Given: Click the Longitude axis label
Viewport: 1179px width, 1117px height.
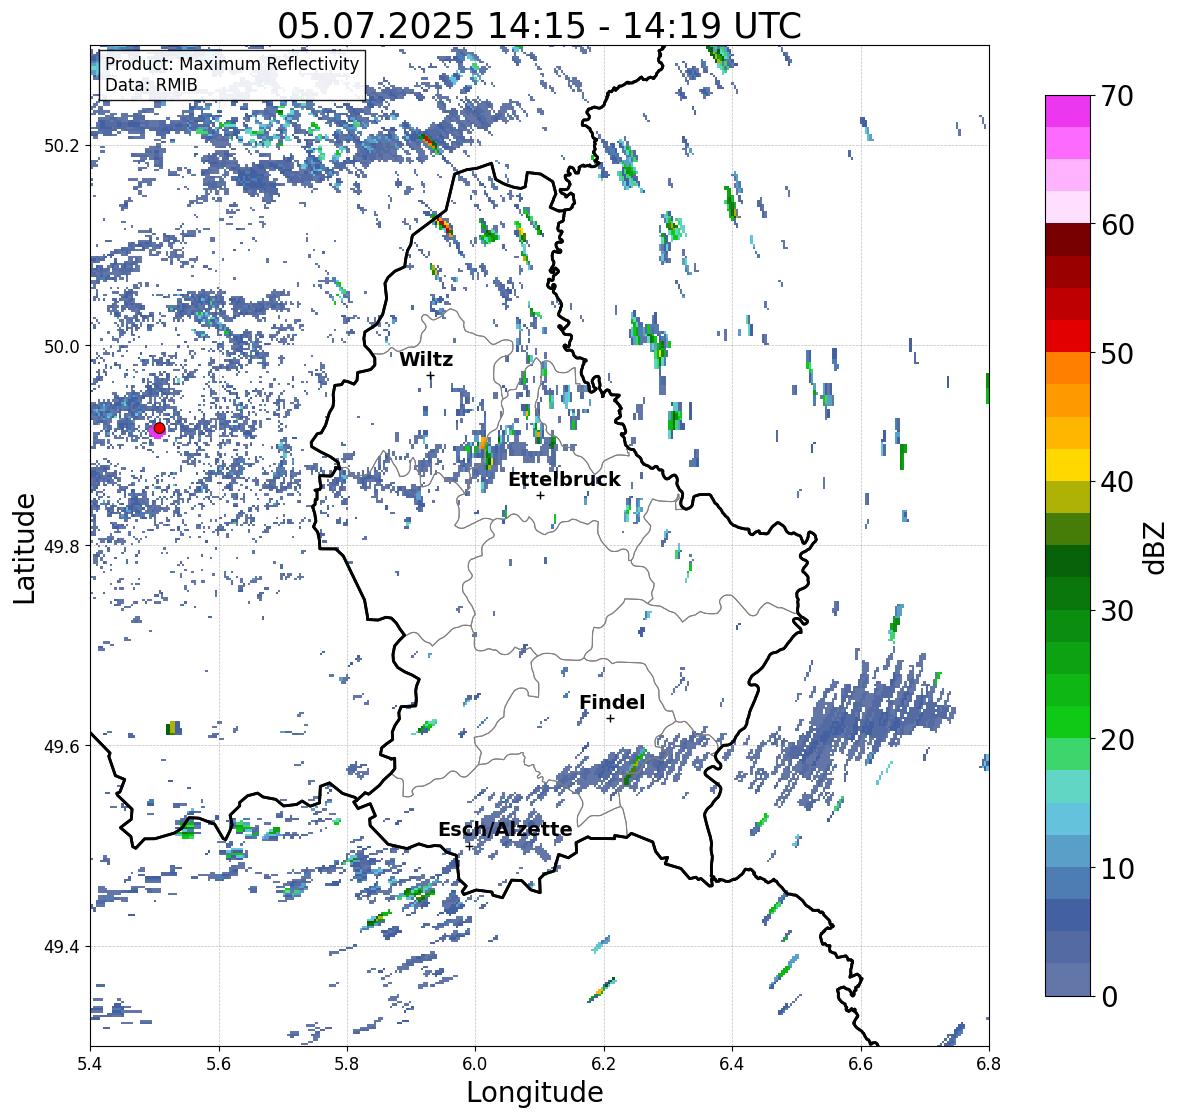Looking at the screenshot, I should pyautogui.click(x=535, y=1092).
